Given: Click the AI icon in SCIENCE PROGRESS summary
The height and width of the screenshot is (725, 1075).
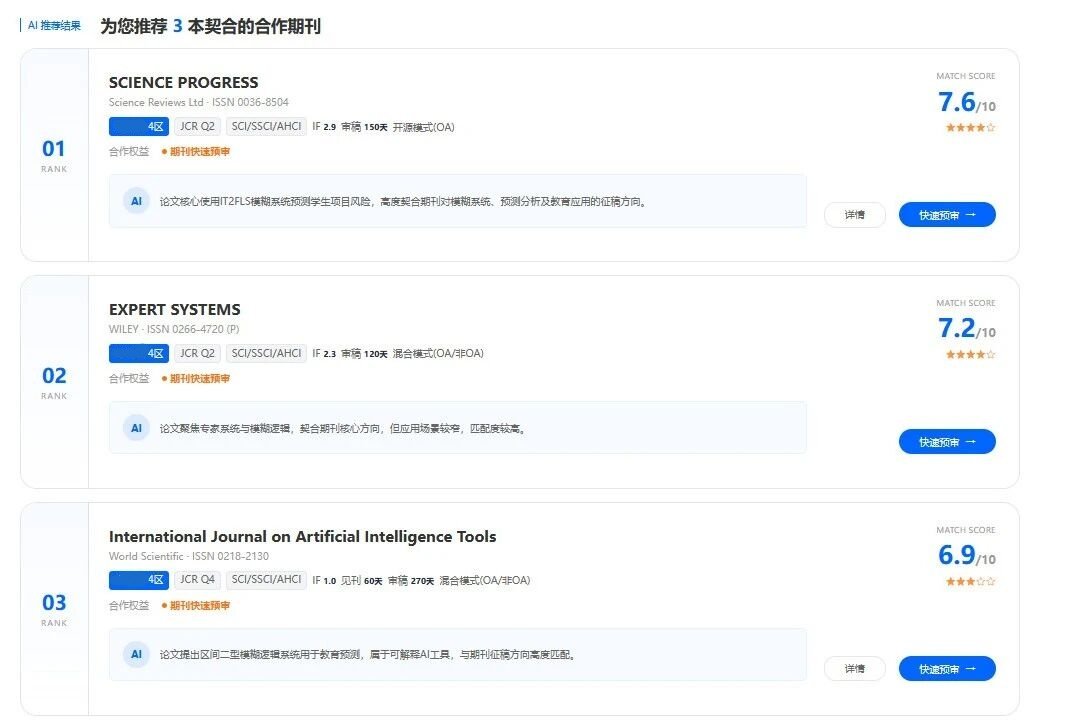Looking at the screenshot, I should click(136, 201).
